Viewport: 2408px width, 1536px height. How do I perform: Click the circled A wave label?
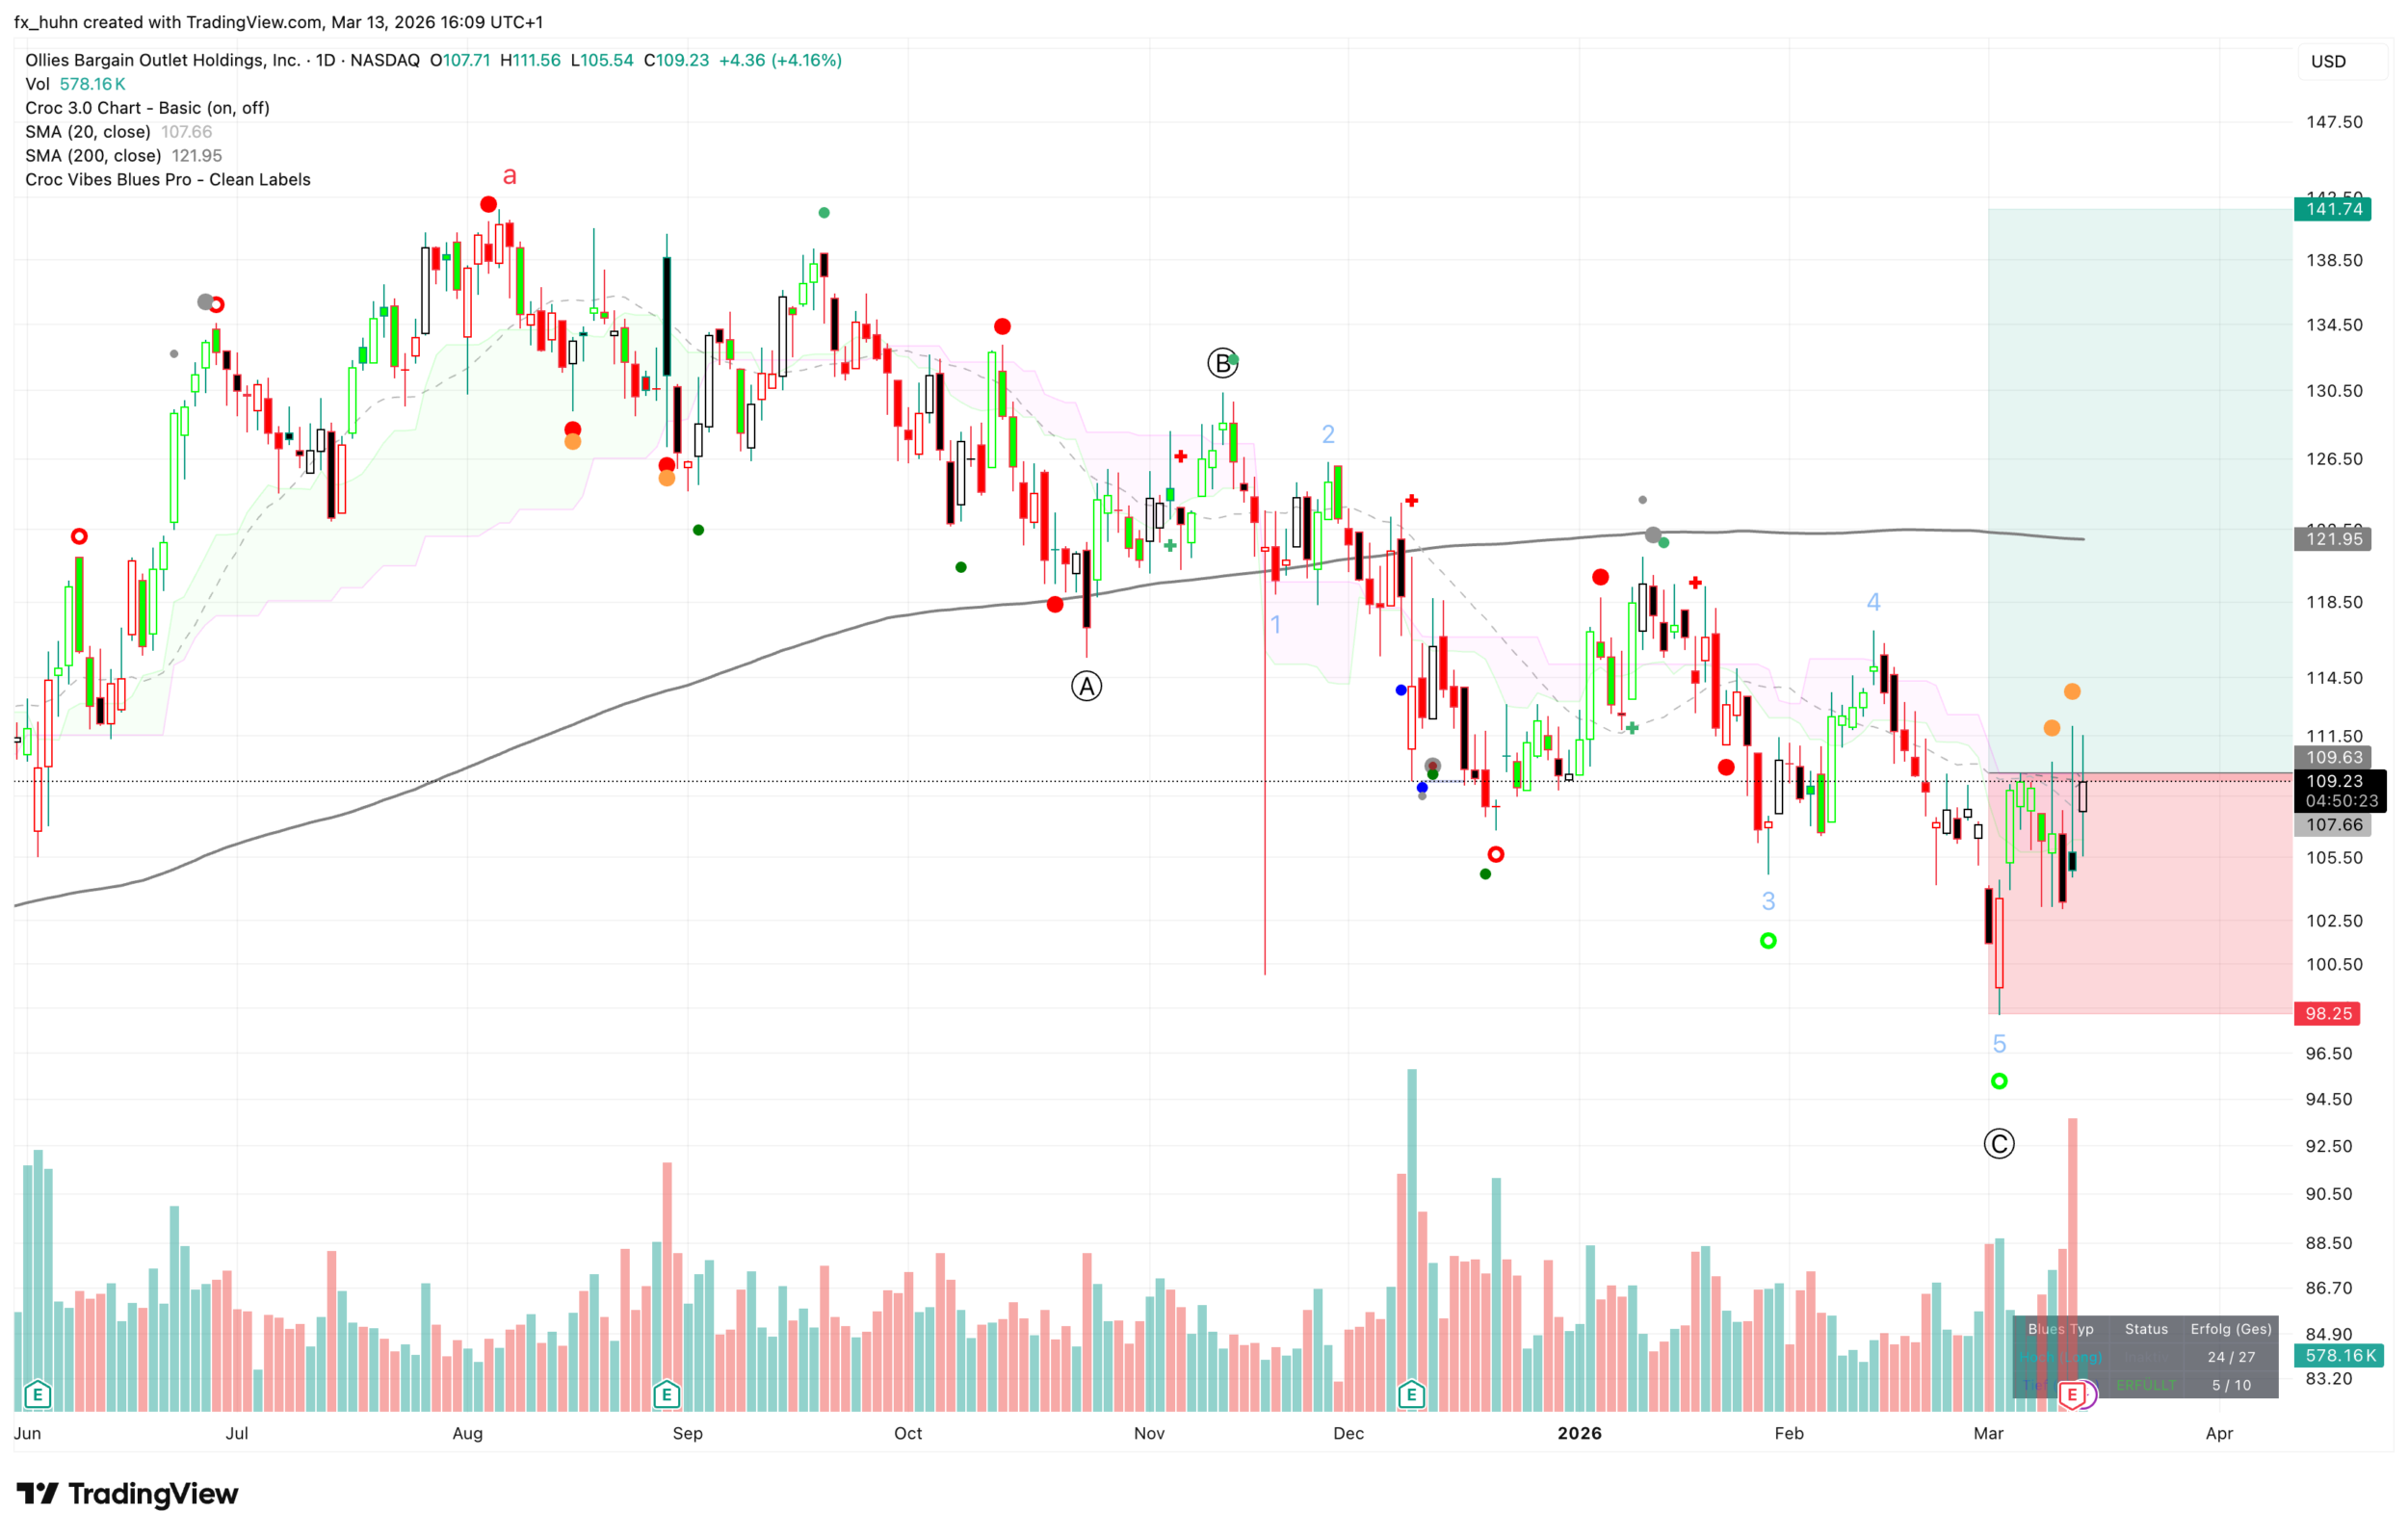[x=1086, y=687]
